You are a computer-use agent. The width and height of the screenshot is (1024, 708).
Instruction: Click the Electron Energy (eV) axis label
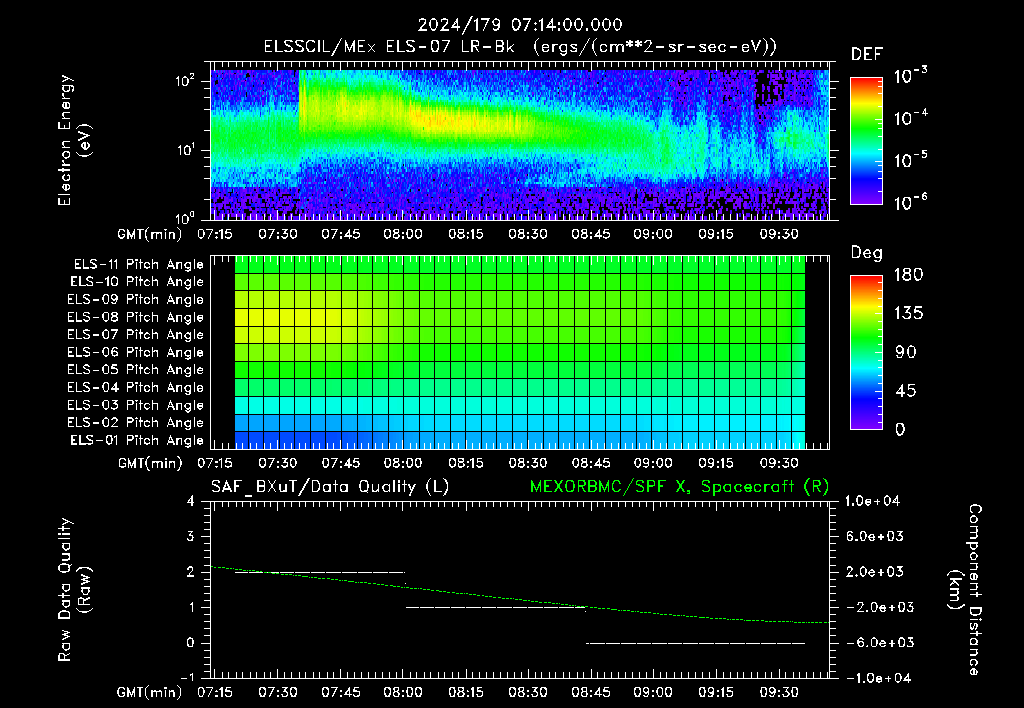(x=74, y=140)
